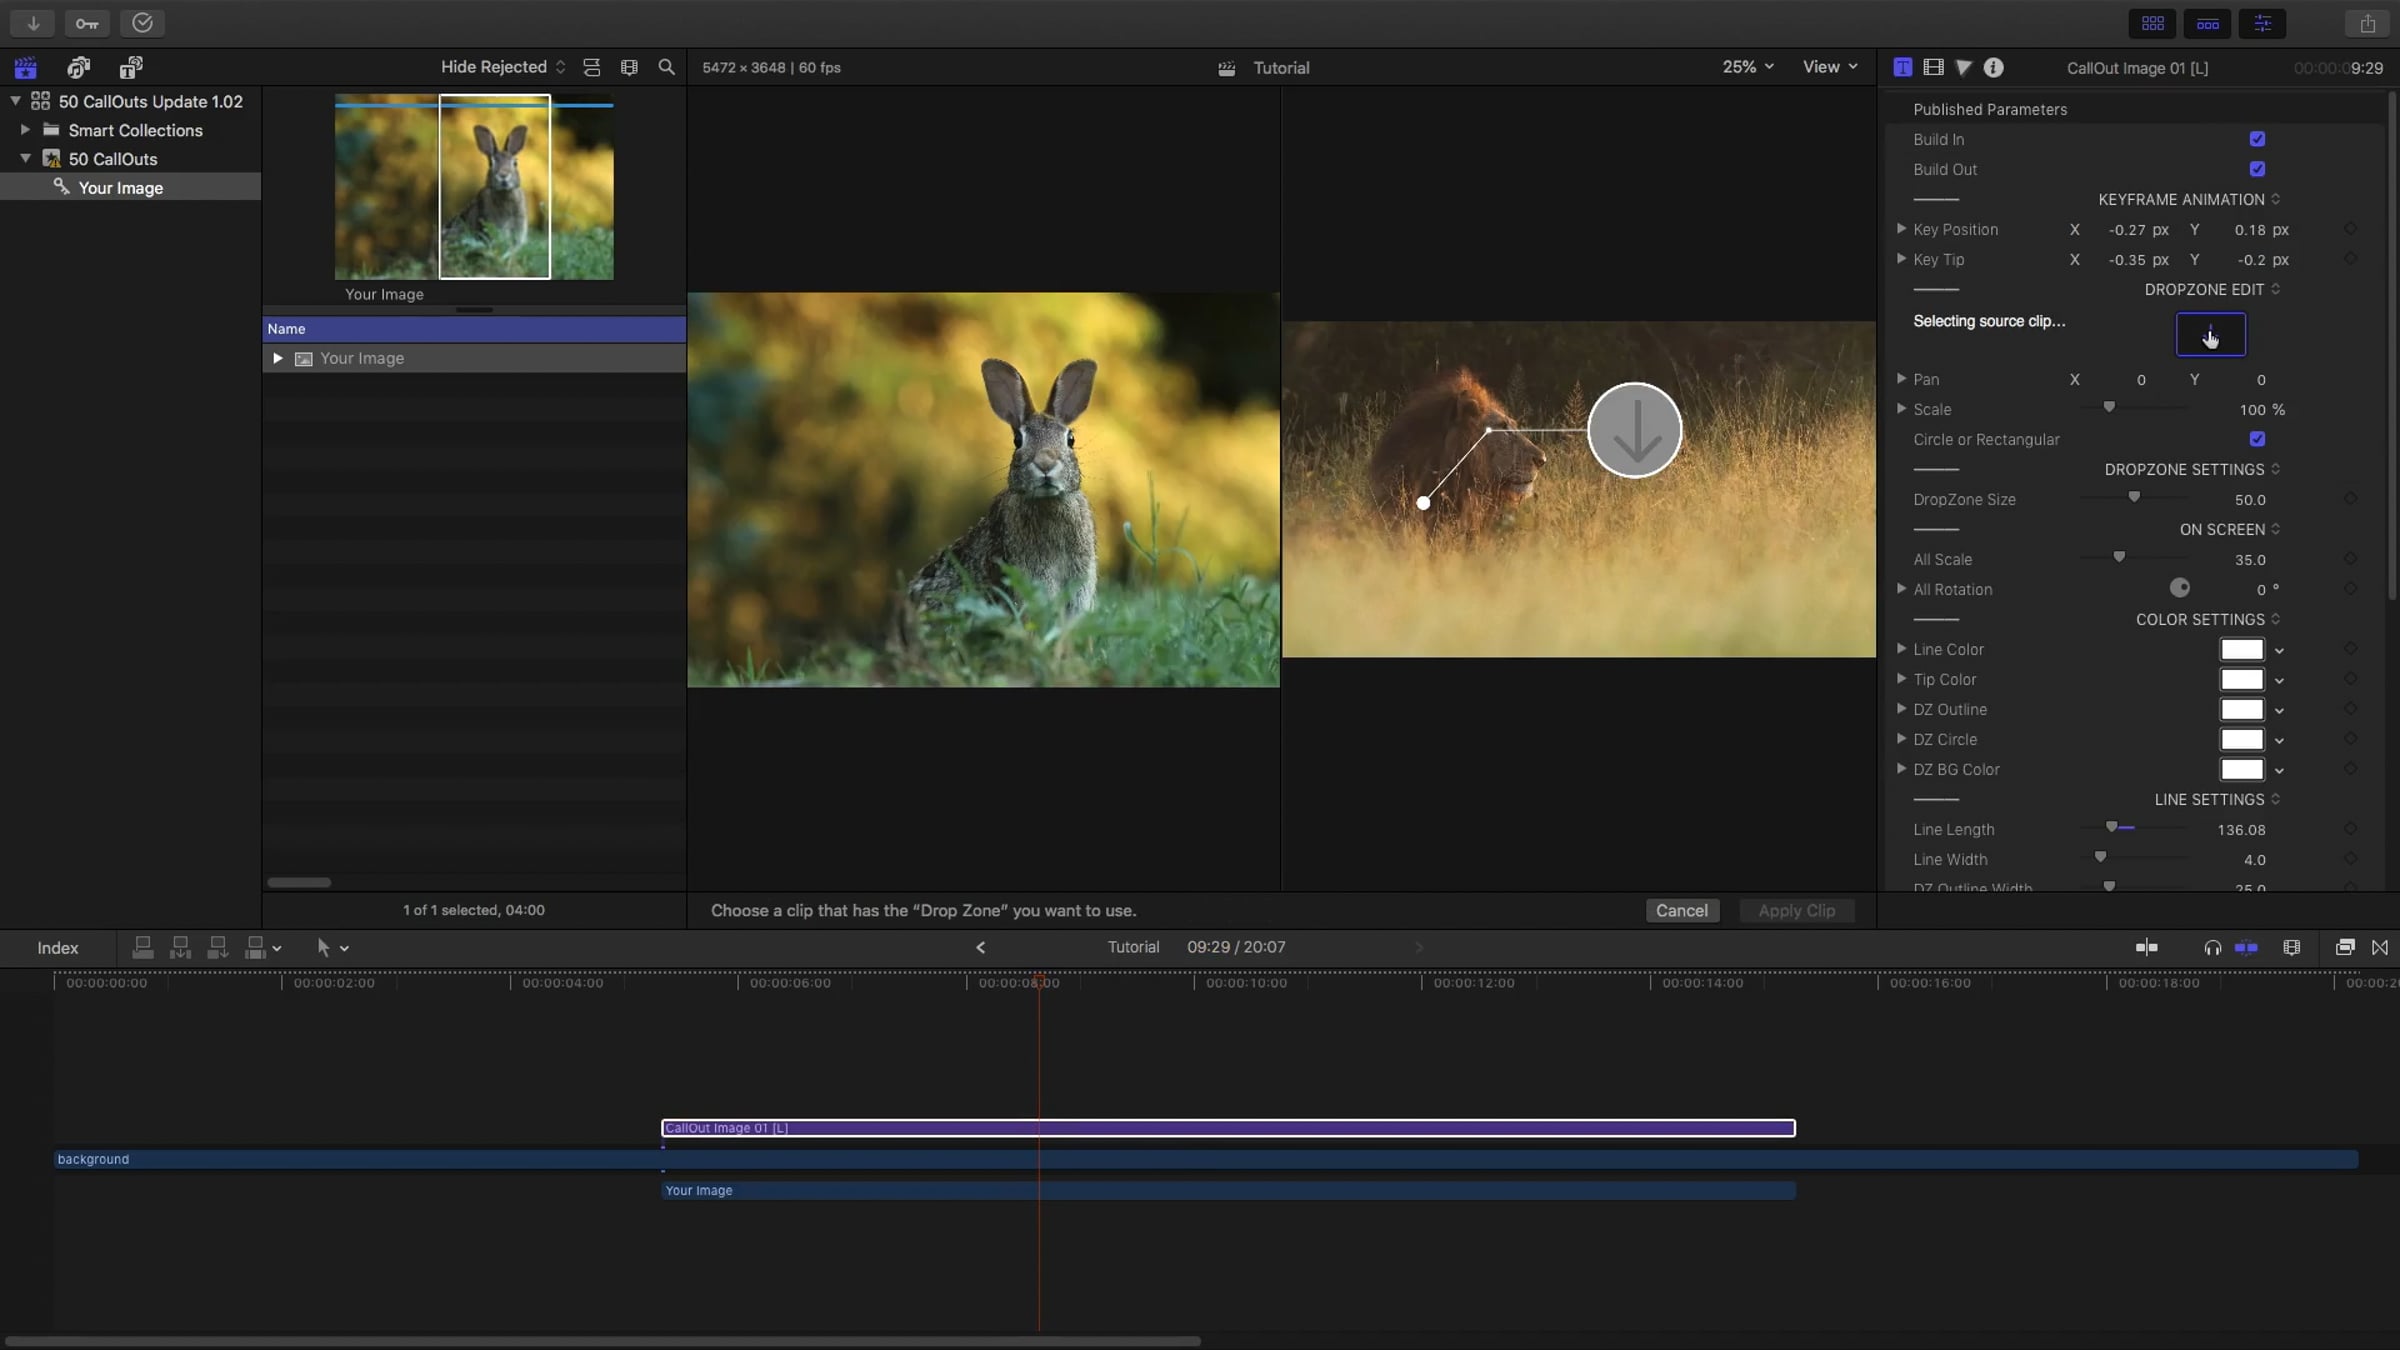Toggle the Circle or Rectangular checkbox

tap(2257, 439)
